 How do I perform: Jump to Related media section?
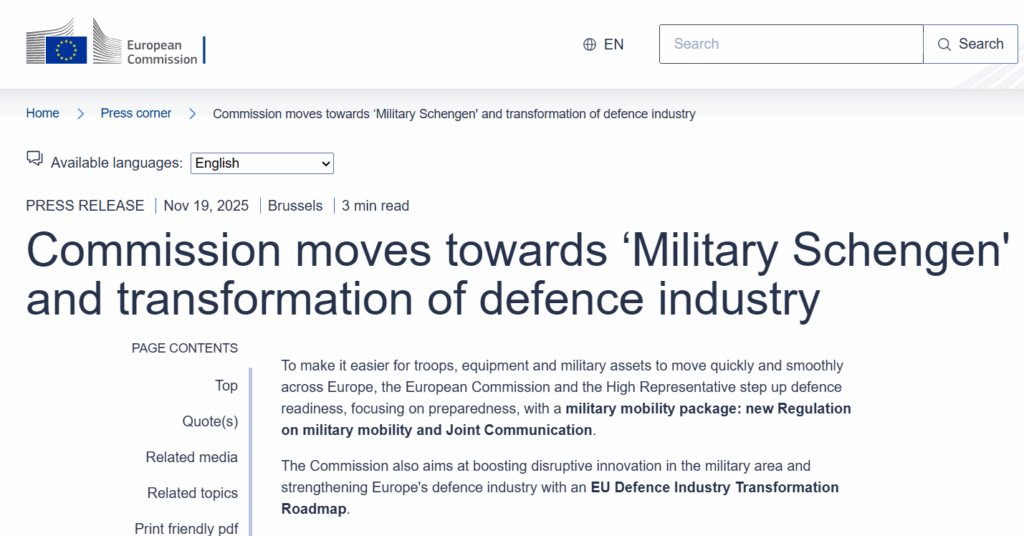click(191, 458)
